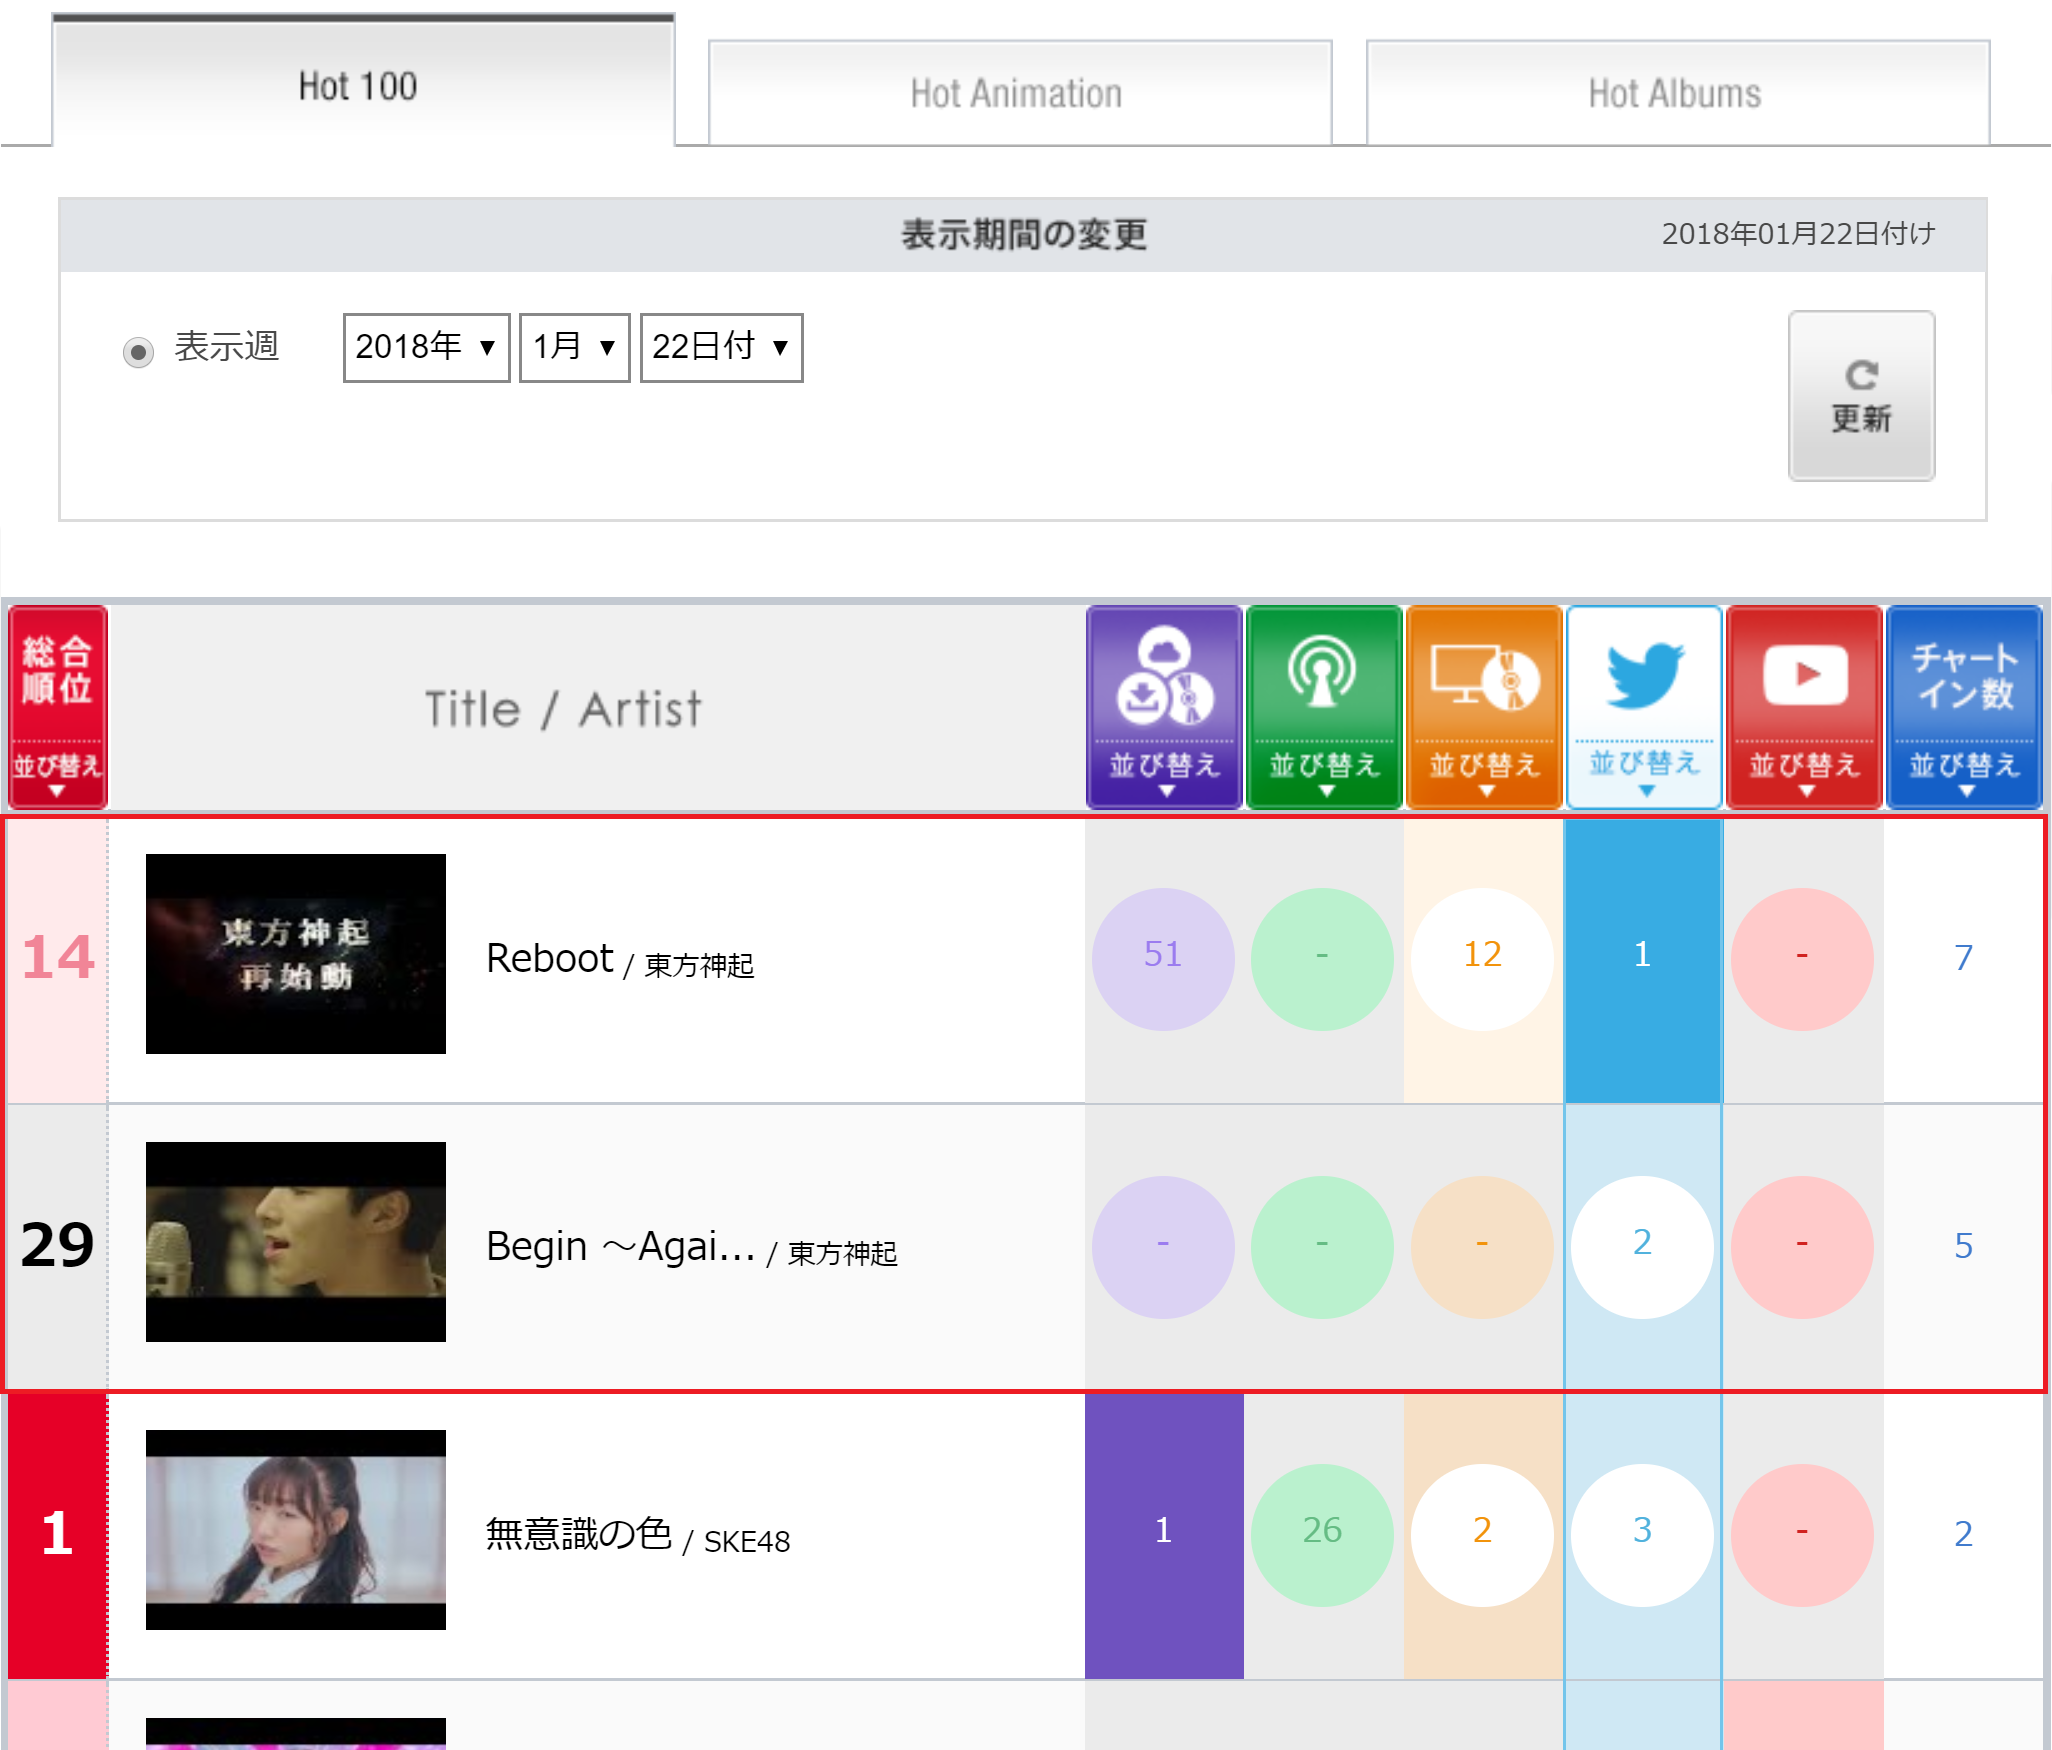This screenshot has width=2052, height=1750.
Task: Select the 表示週 radio button
Action: pyautogui.click(x=138, y=352)
